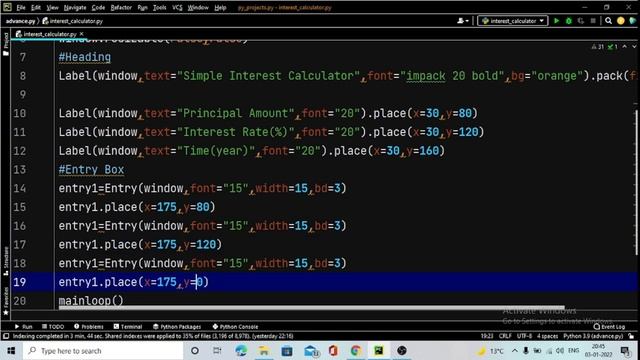
Task: Open the Edit menu
Action: (36, 7)
